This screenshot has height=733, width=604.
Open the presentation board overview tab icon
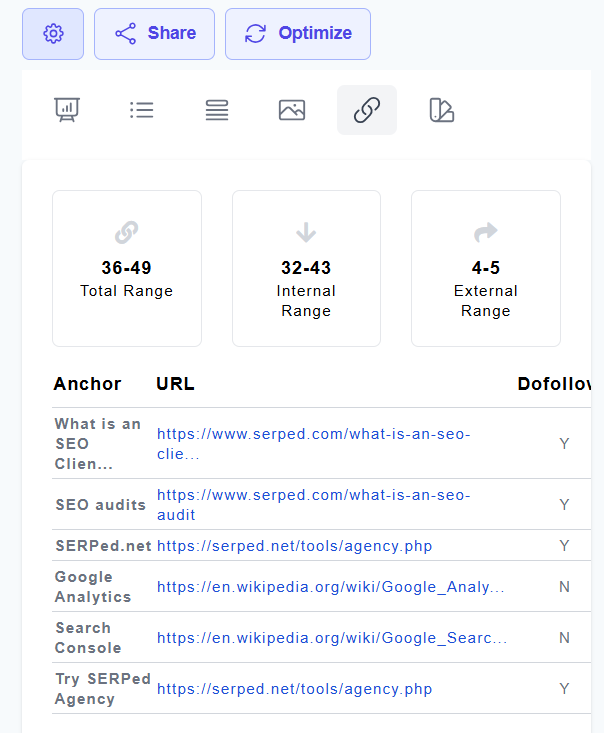(x=67, y=110)
